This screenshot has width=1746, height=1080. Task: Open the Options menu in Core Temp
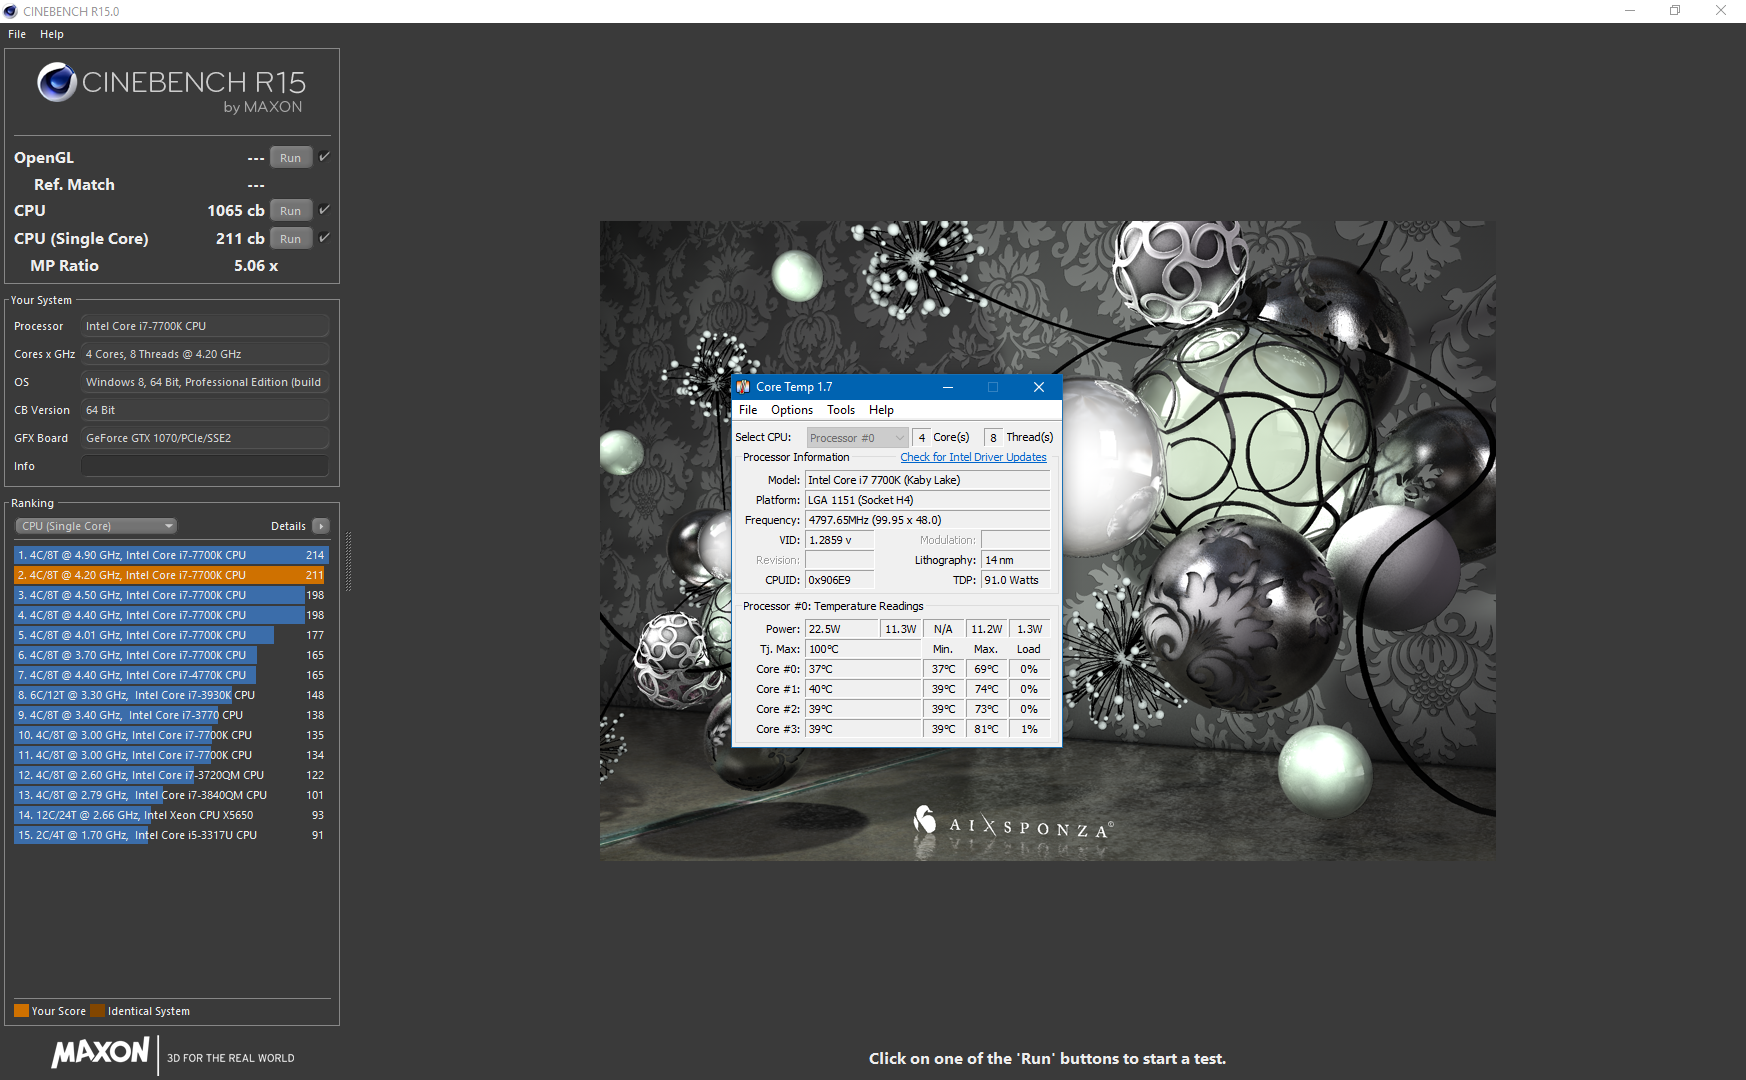pos(792,410)
